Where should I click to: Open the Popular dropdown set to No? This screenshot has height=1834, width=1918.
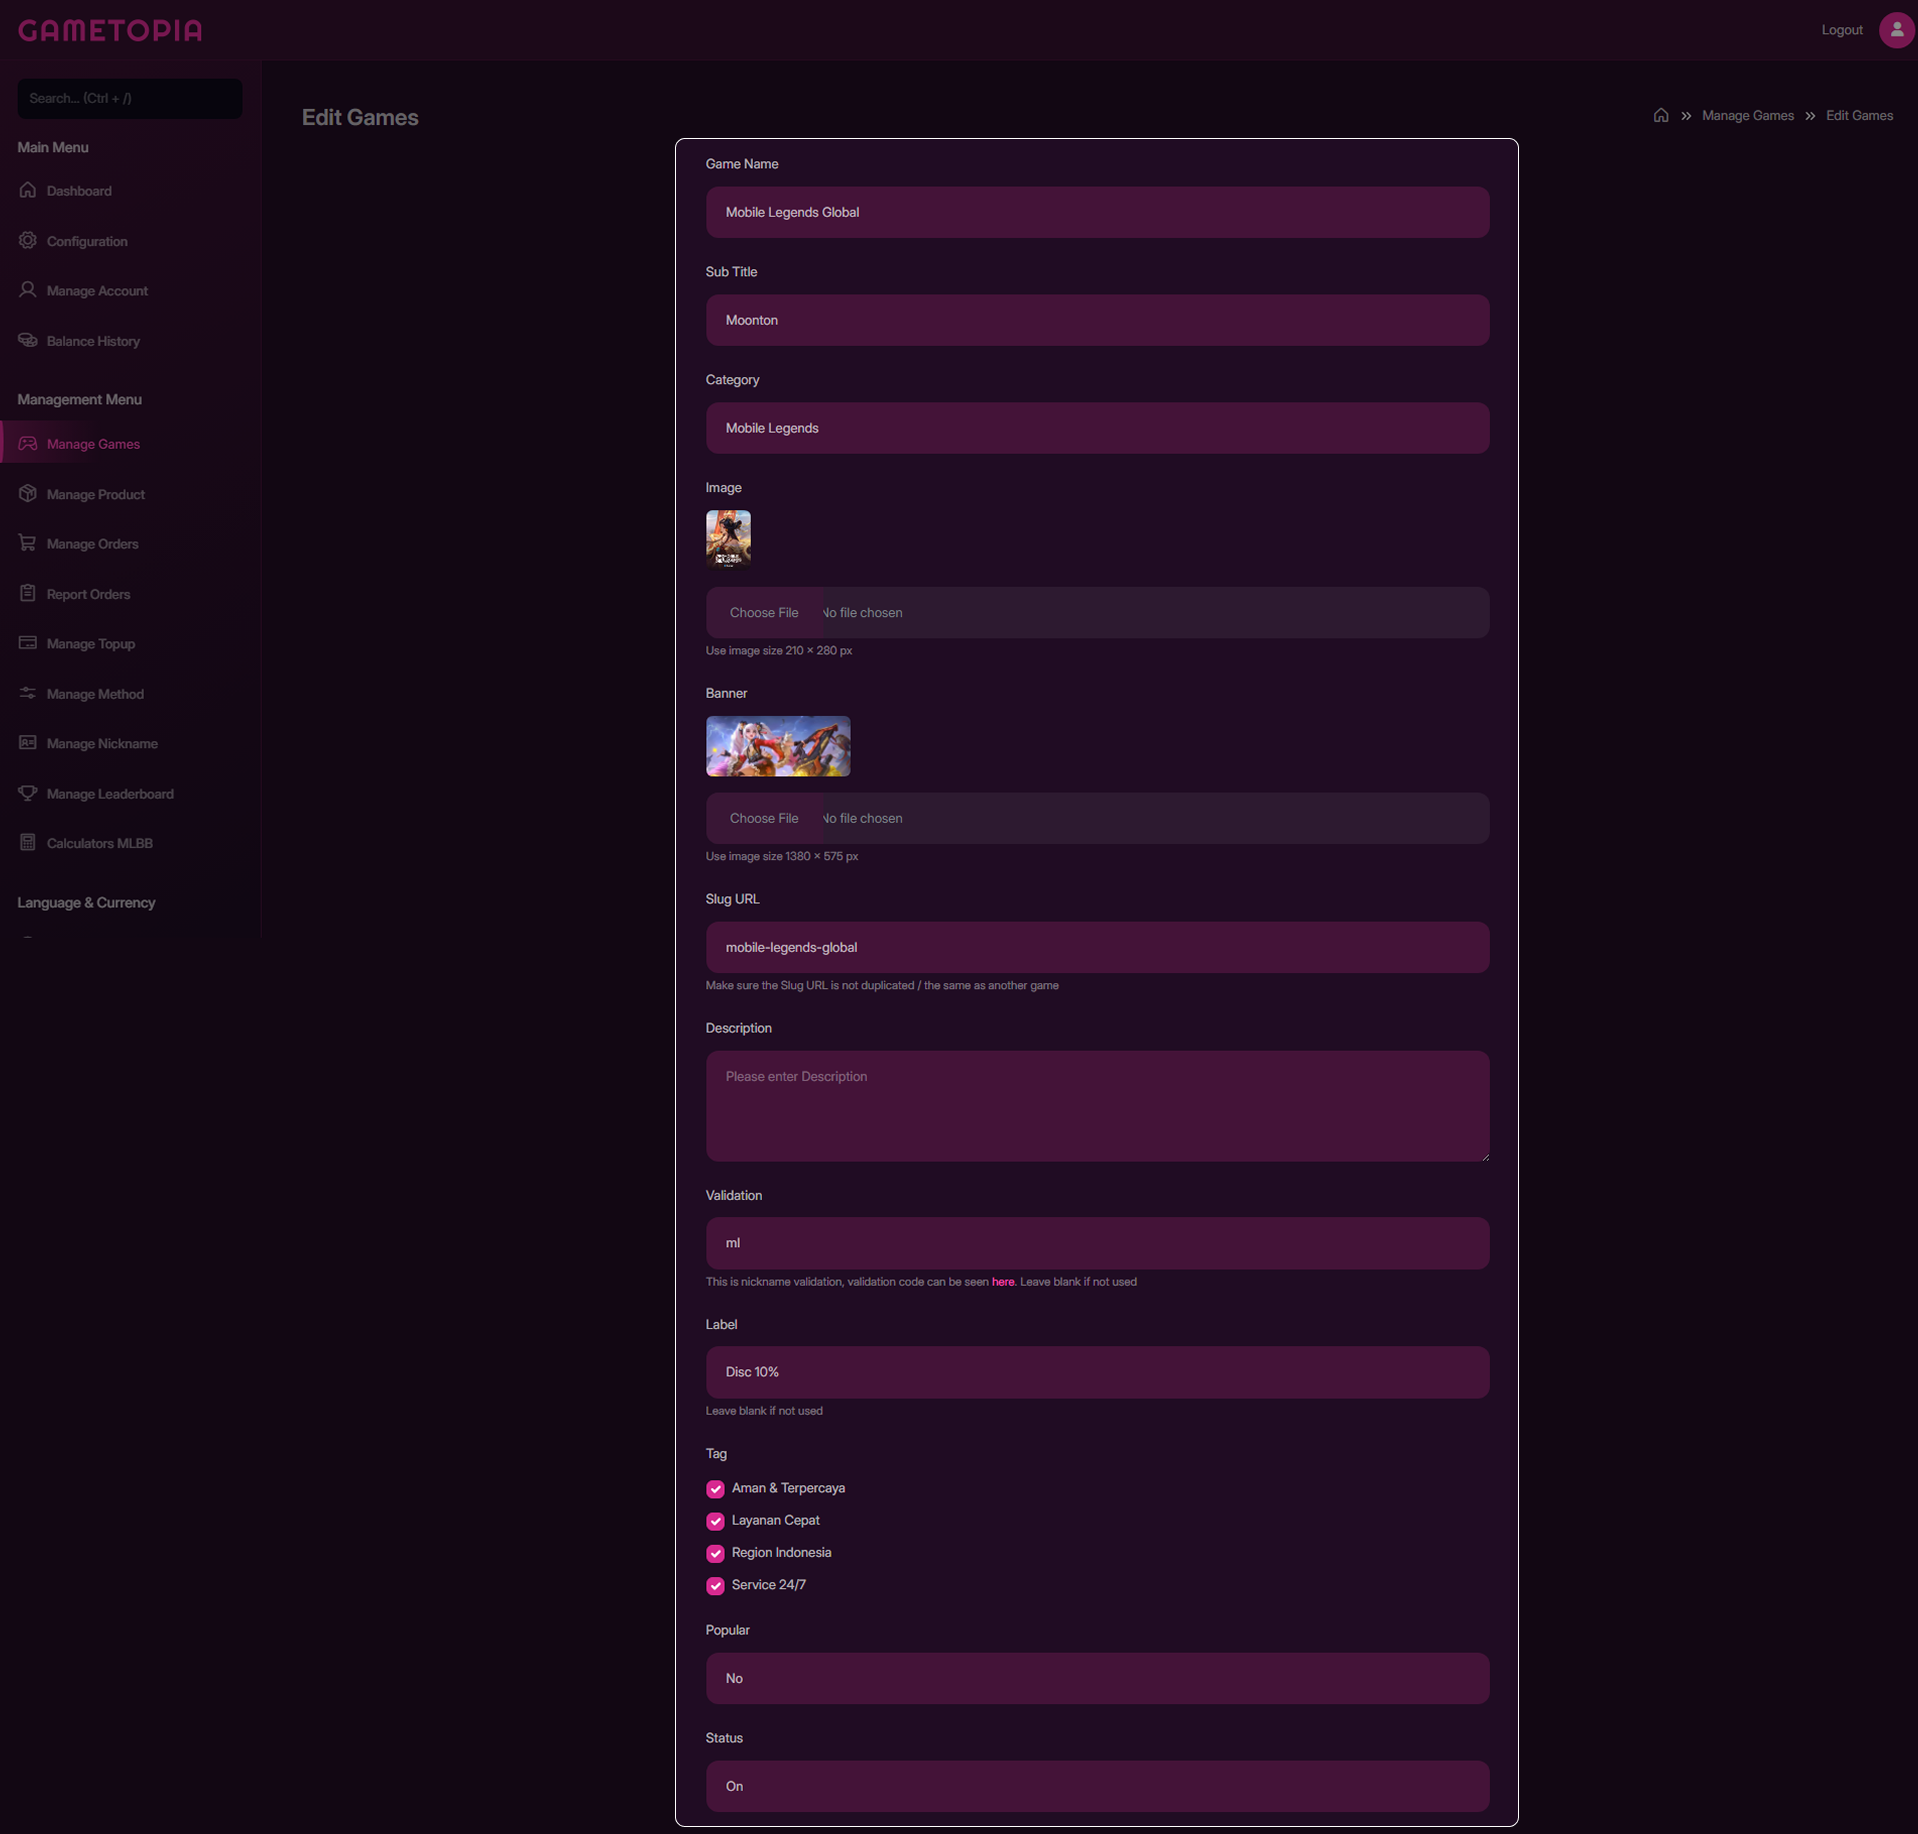pos(1097,1678)
